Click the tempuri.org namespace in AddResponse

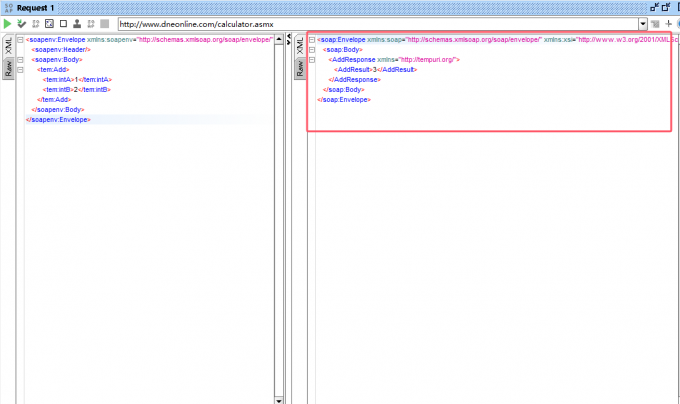pos(428,60)
